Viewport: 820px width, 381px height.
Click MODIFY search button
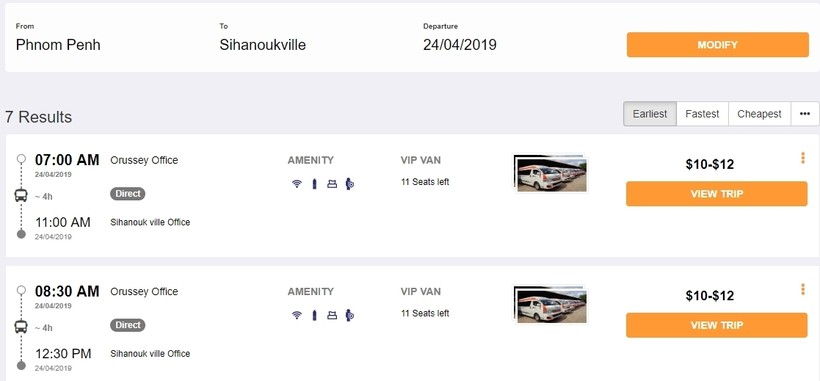(718, 45)
